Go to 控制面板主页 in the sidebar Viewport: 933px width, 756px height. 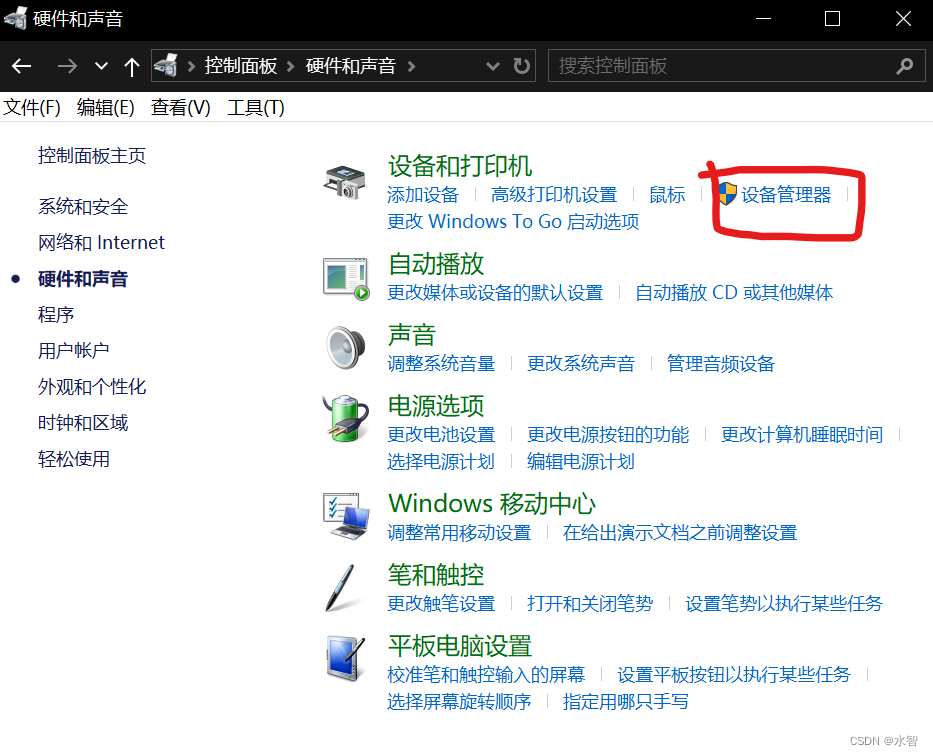tap(92, 155)
